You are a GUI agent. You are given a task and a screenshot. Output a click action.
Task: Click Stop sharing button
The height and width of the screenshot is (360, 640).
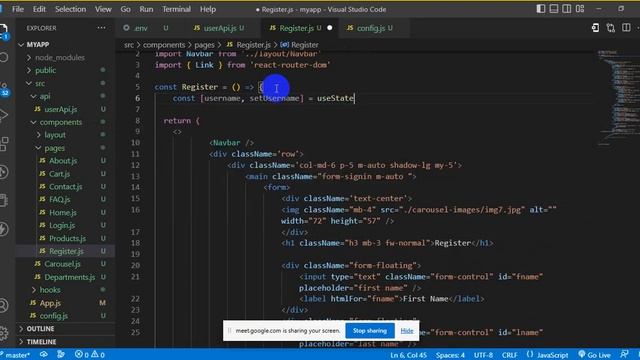[x=370, y=331]
